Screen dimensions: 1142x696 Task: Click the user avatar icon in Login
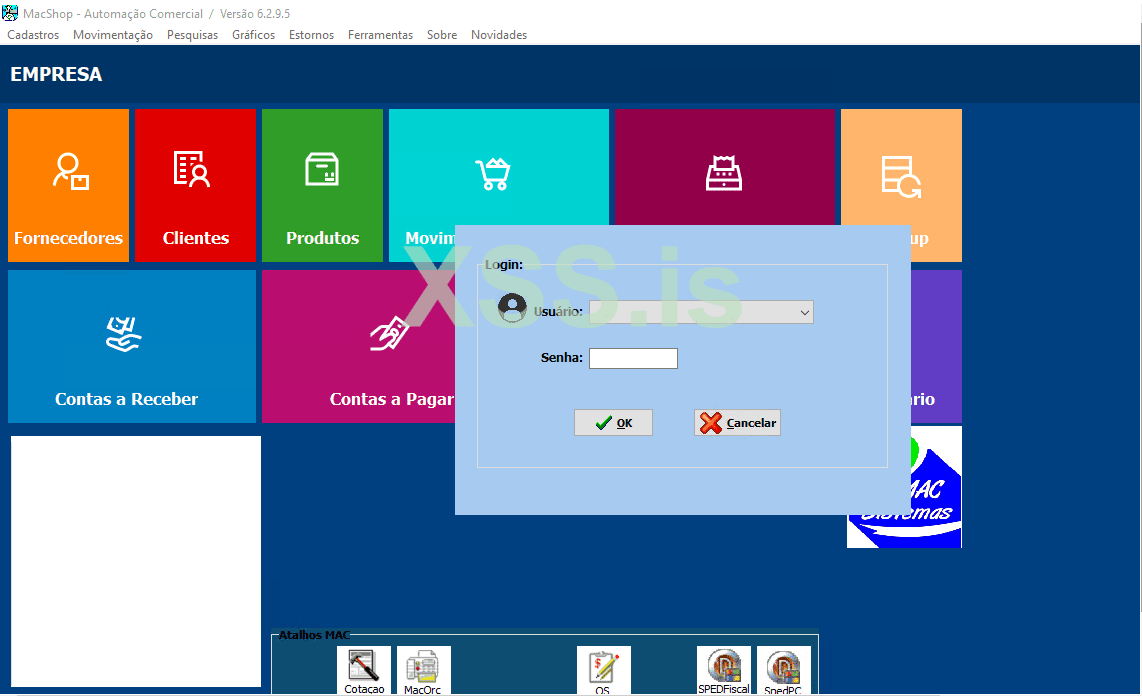512,308
